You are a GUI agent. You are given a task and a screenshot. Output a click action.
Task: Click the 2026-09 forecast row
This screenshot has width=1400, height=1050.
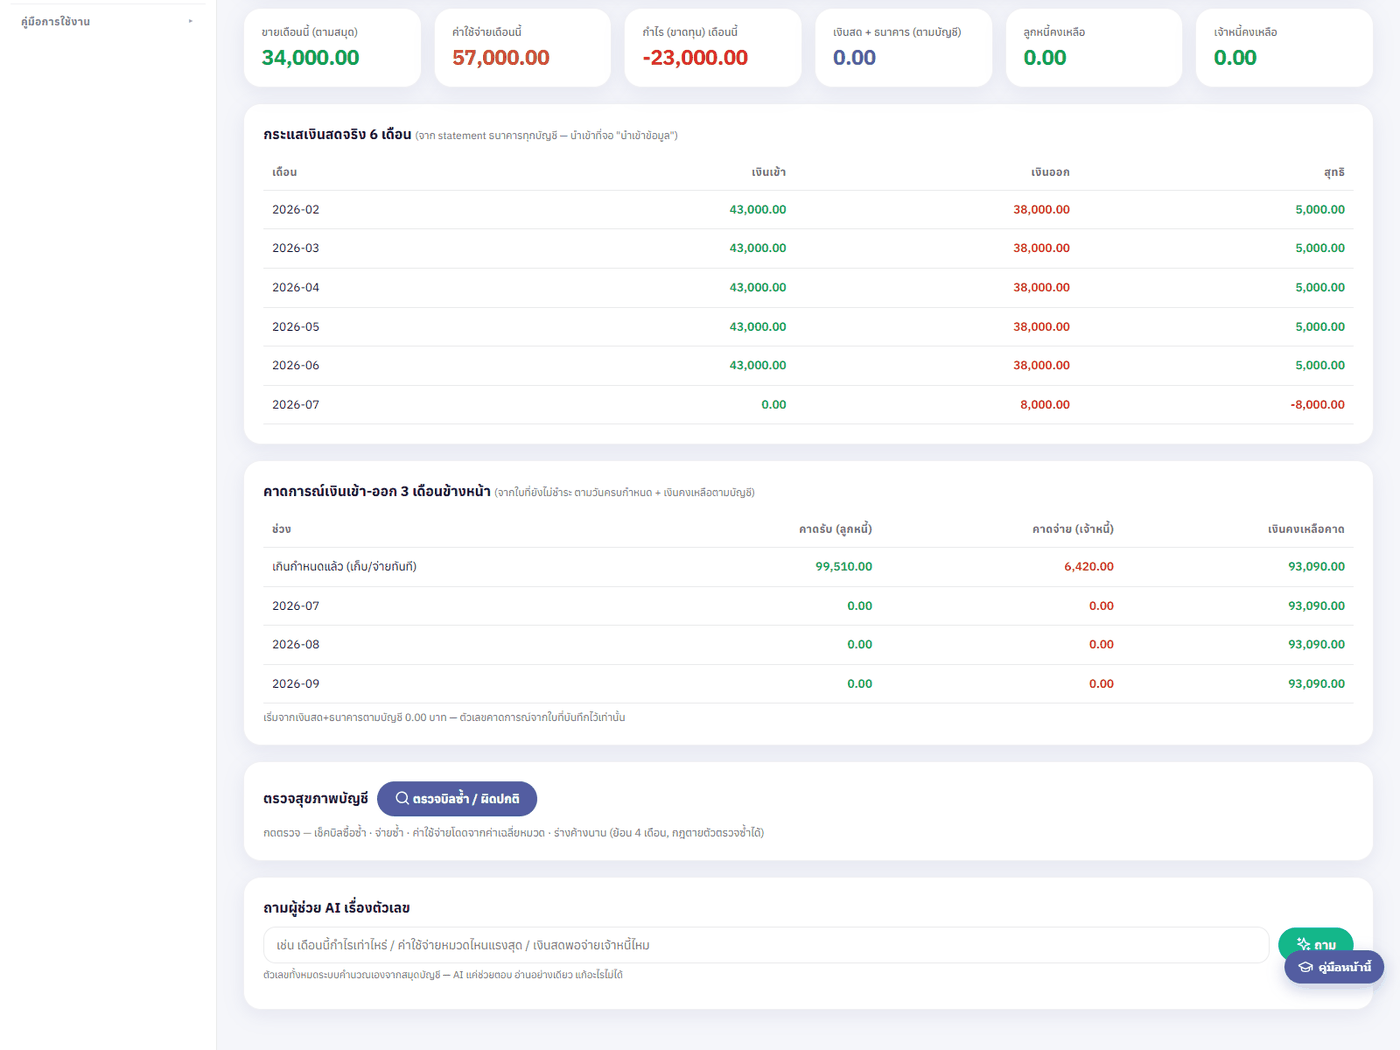click(x=808, y=684)
